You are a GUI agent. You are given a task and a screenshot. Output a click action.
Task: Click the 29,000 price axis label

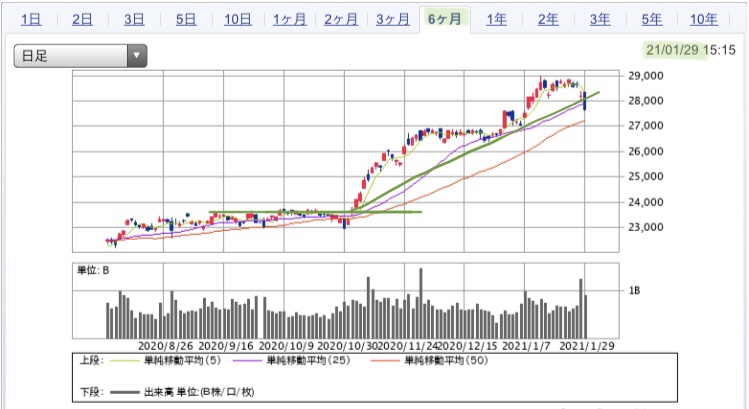tap(646, 76)
